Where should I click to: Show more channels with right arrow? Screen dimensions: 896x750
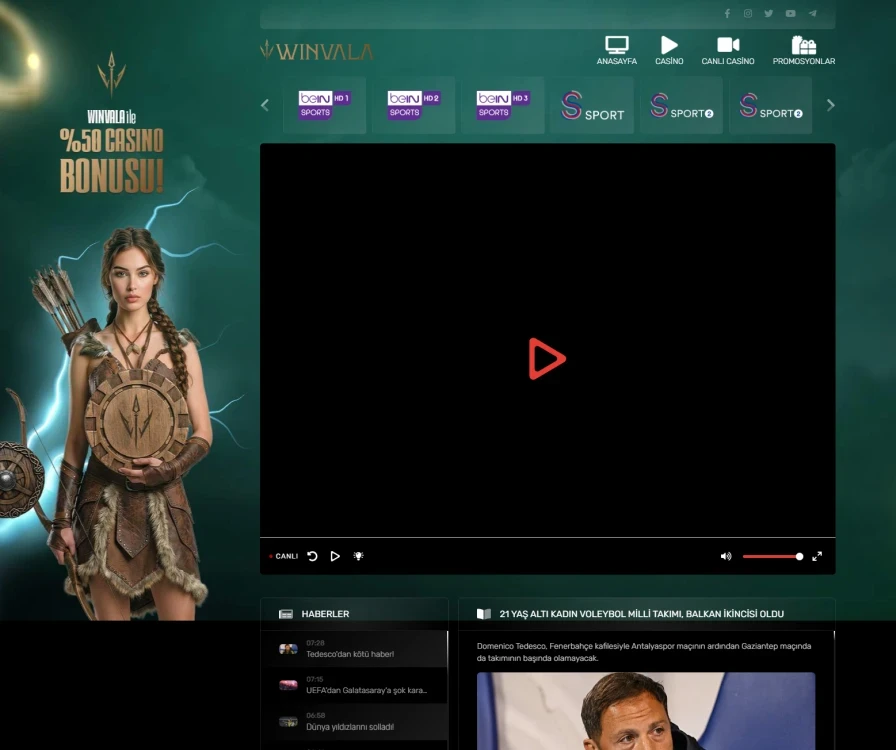tap(830, 105)
